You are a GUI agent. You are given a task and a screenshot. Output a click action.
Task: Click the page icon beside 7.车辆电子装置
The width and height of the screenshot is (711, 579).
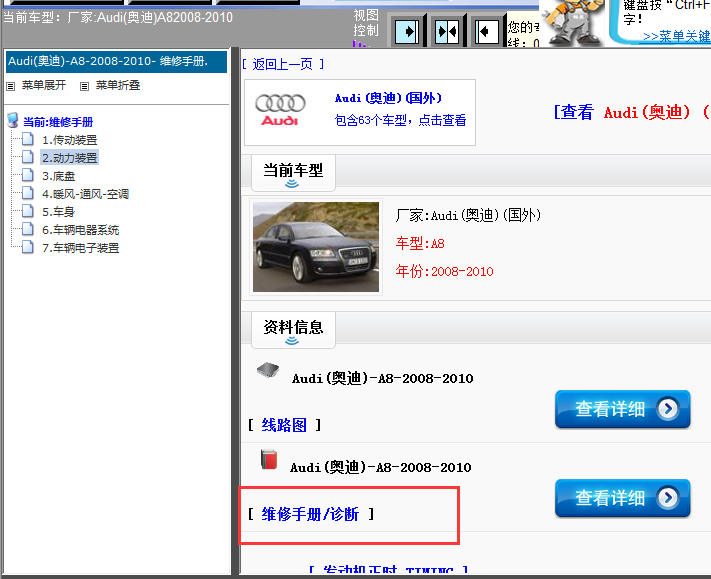click(x=28, y=247)
